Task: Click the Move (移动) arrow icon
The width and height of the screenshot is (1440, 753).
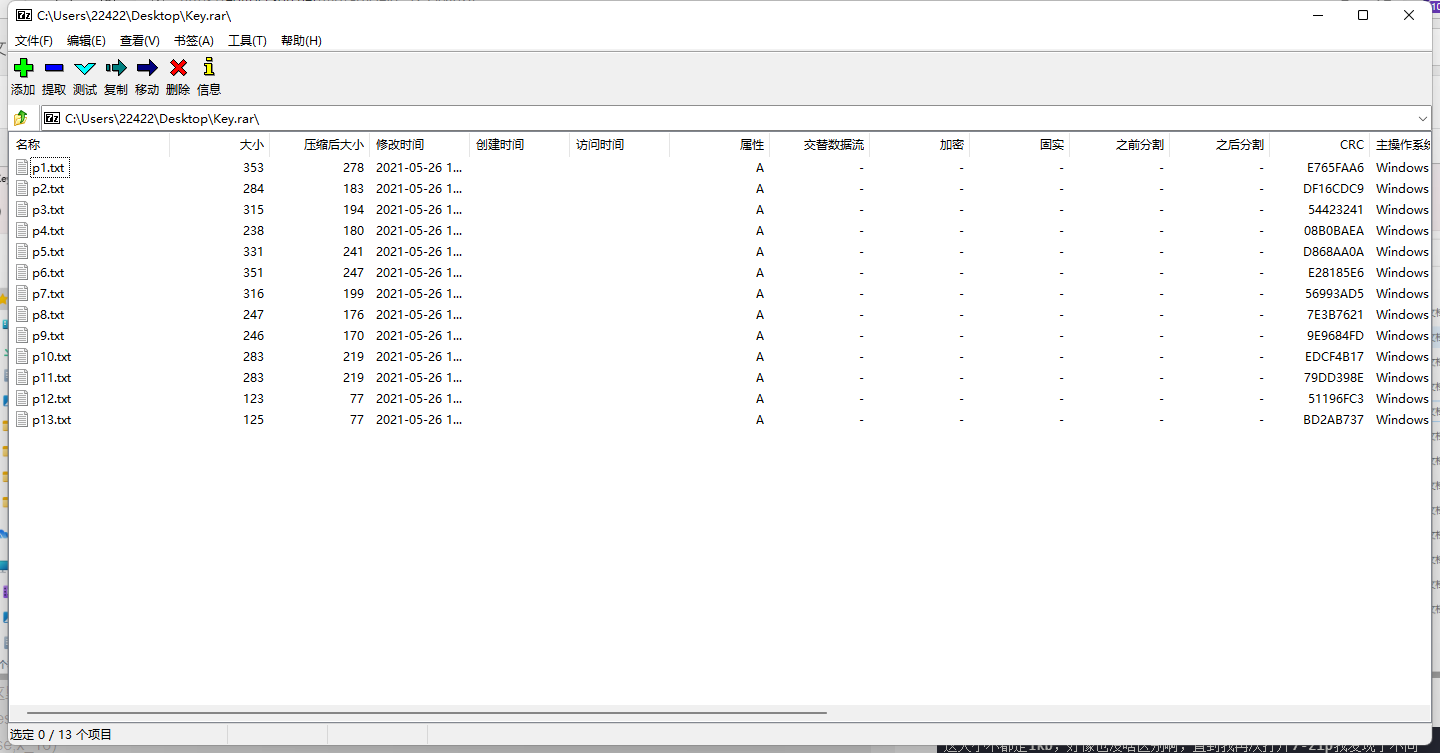Action: [x=147, y=68]
